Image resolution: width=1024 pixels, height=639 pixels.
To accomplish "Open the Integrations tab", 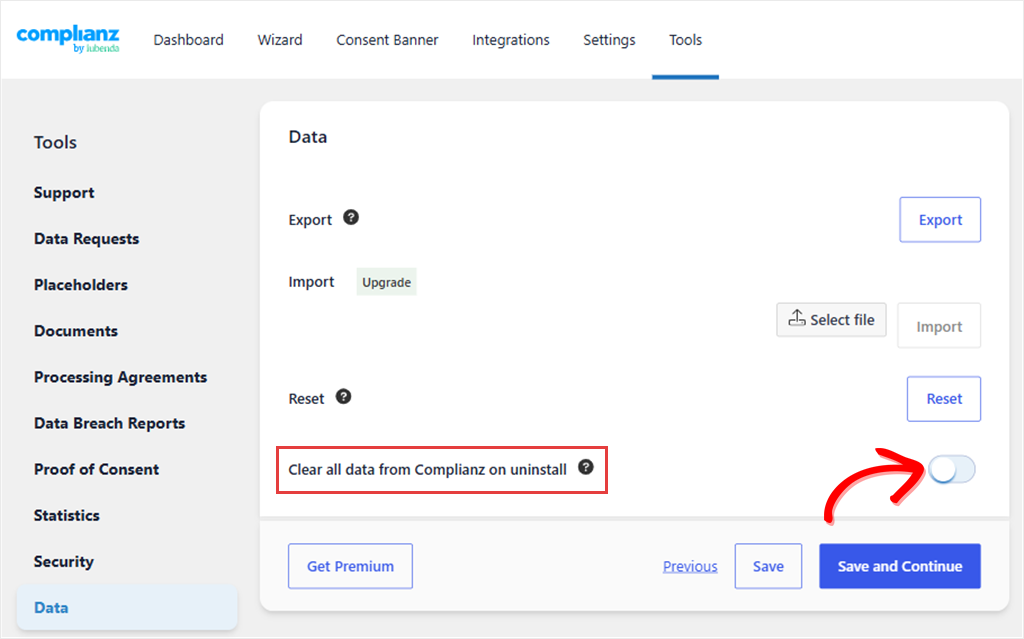I will point(511,40).
